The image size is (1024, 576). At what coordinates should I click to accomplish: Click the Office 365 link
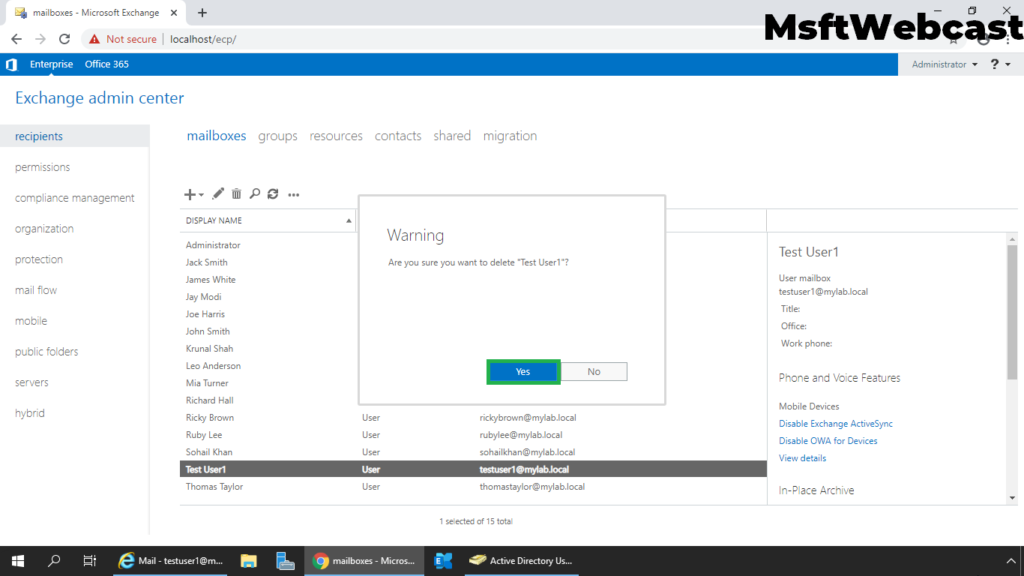pyautogui.click(x=106, y=64)
